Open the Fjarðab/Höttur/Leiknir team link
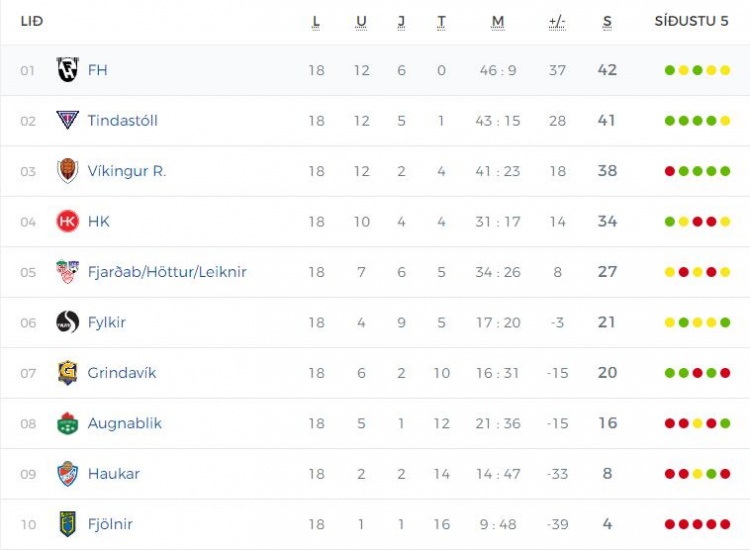The width and height of the screenshot is (750, 550). point(167,272)
